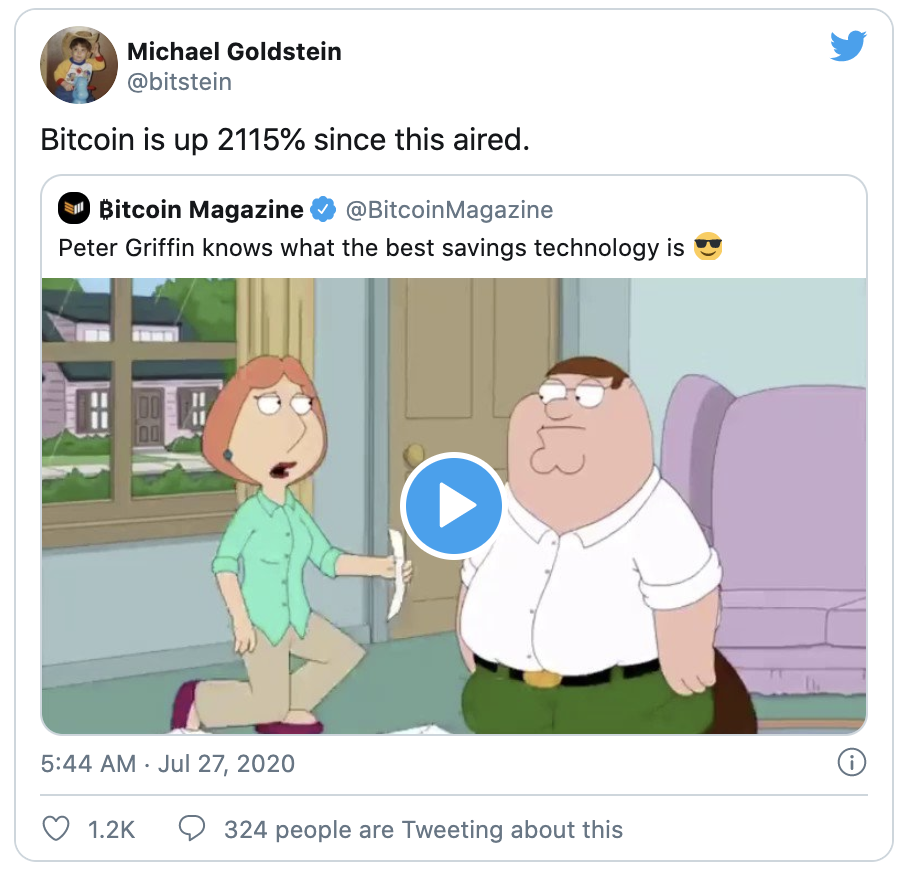Click the Bitcoin Magazine avatar icon

[74, 208]
